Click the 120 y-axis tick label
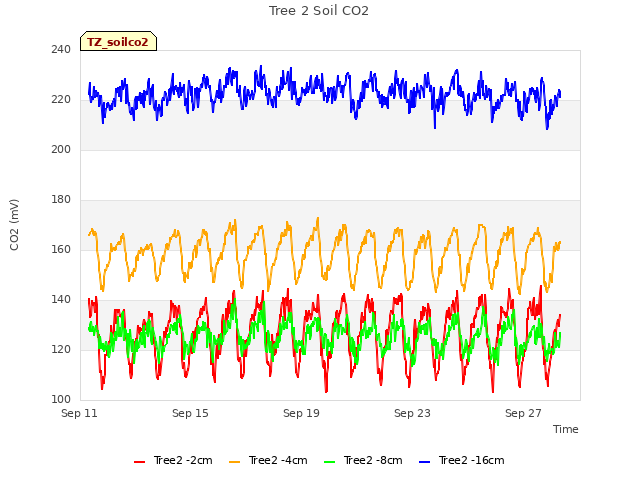The image size is (640, 480). point(61,349)
